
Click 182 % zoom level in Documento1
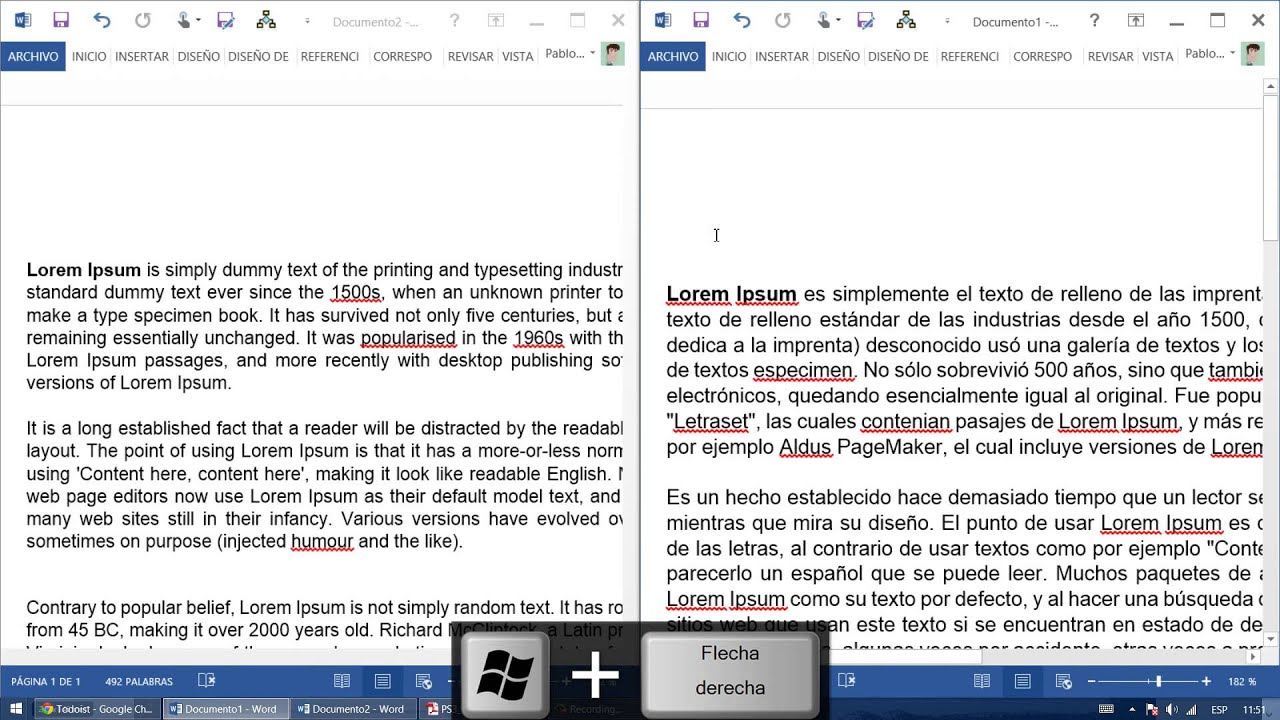coord(1242,682)
